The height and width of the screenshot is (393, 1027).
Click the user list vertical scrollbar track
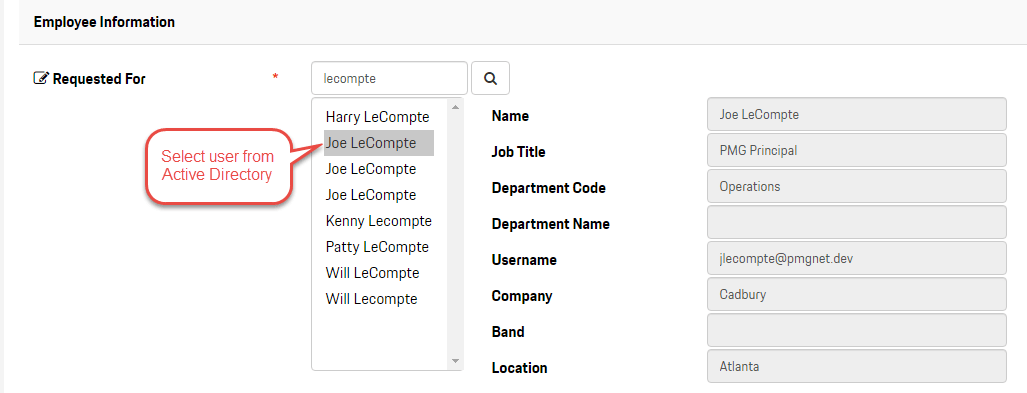(x=455, y=234)
